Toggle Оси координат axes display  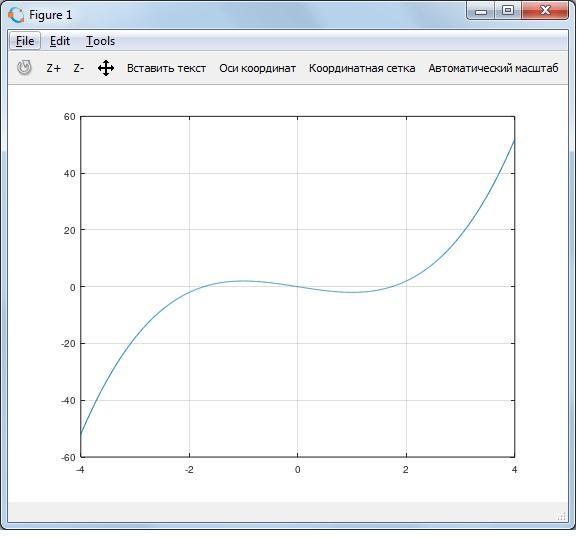258,69
